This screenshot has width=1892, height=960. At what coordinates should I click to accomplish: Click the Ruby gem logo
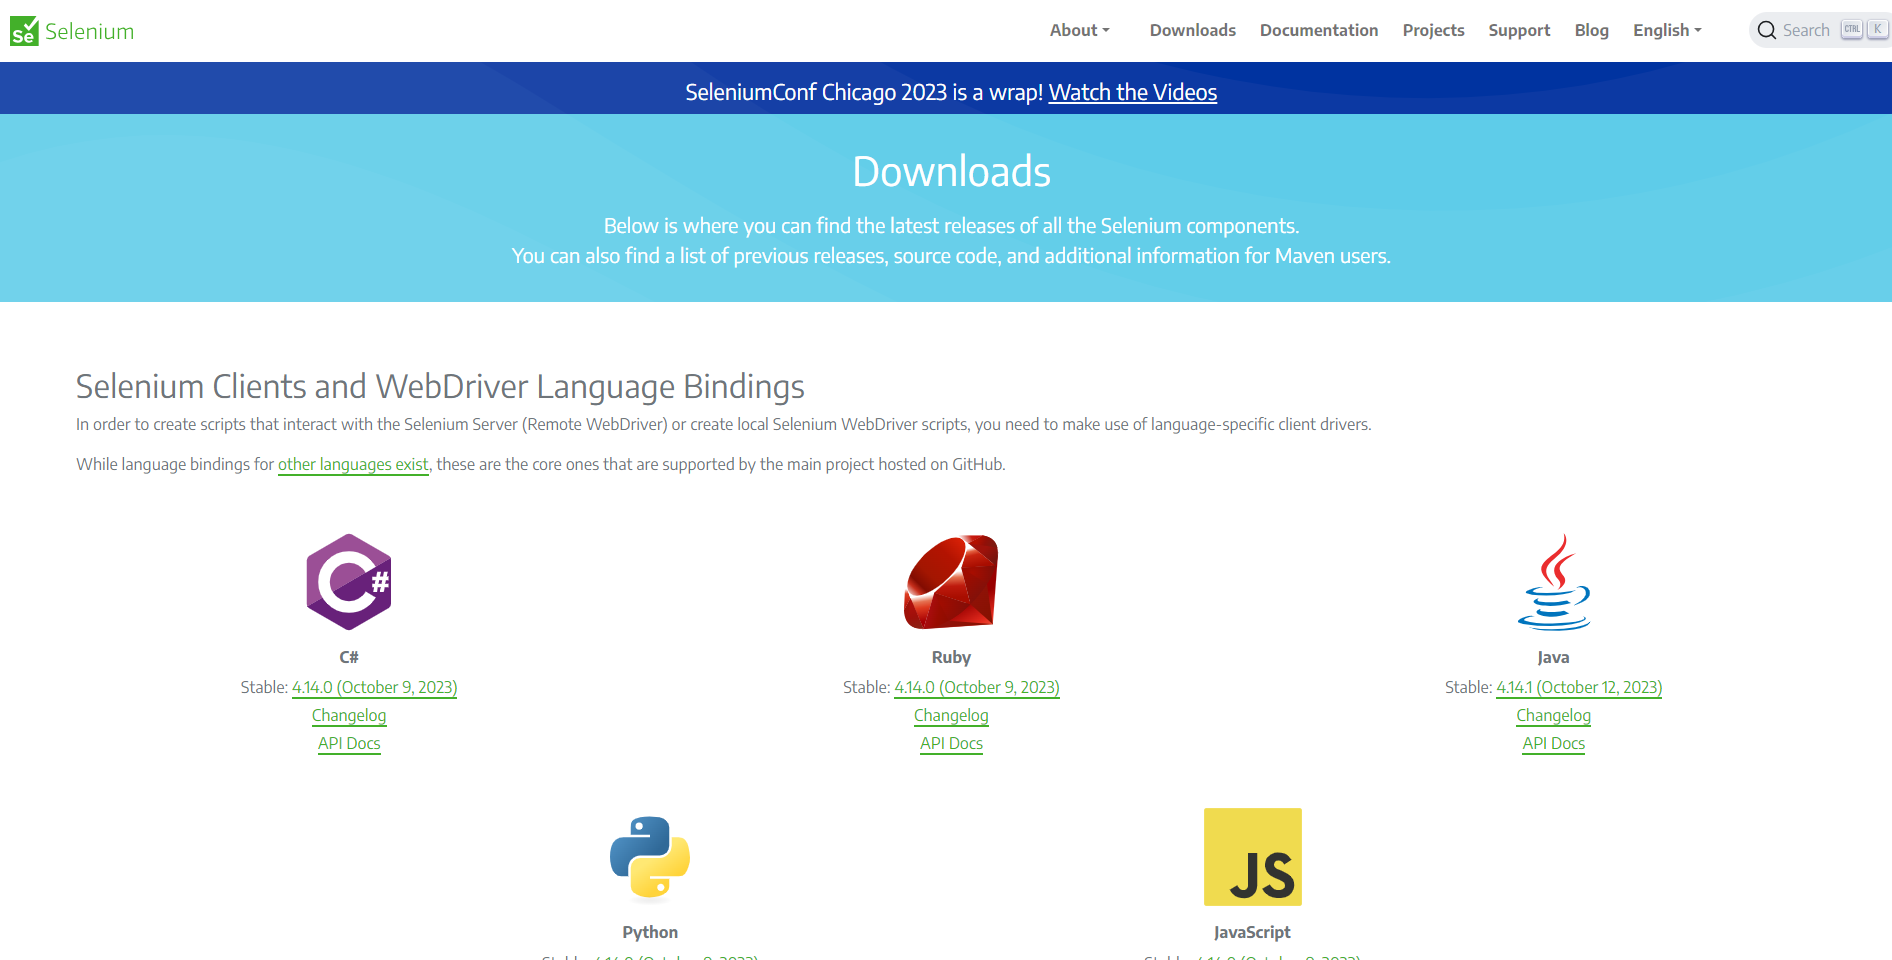pos(951,582)
